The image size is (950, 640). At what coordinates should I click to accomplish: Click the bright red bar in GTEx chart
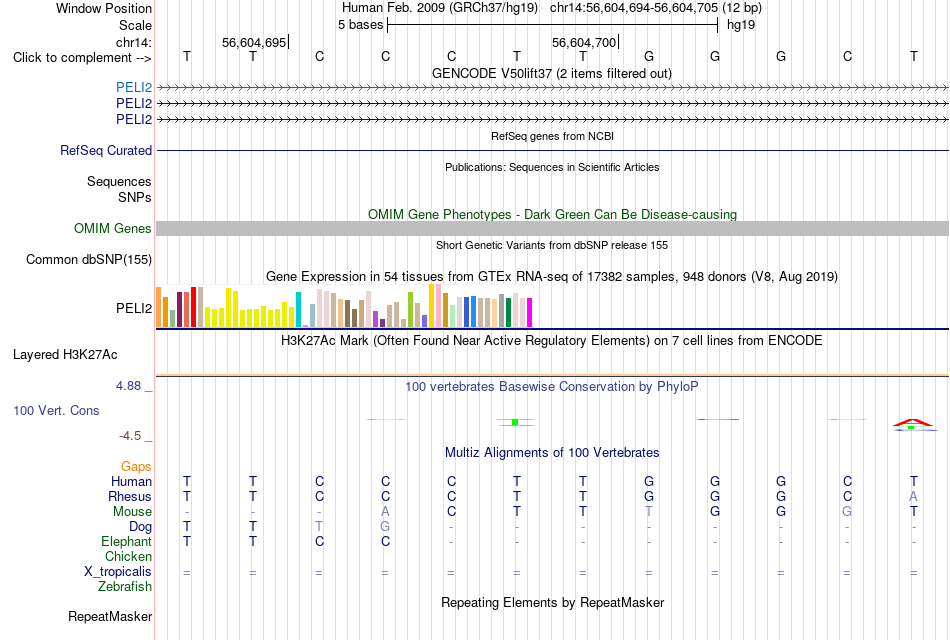[193, 307]
